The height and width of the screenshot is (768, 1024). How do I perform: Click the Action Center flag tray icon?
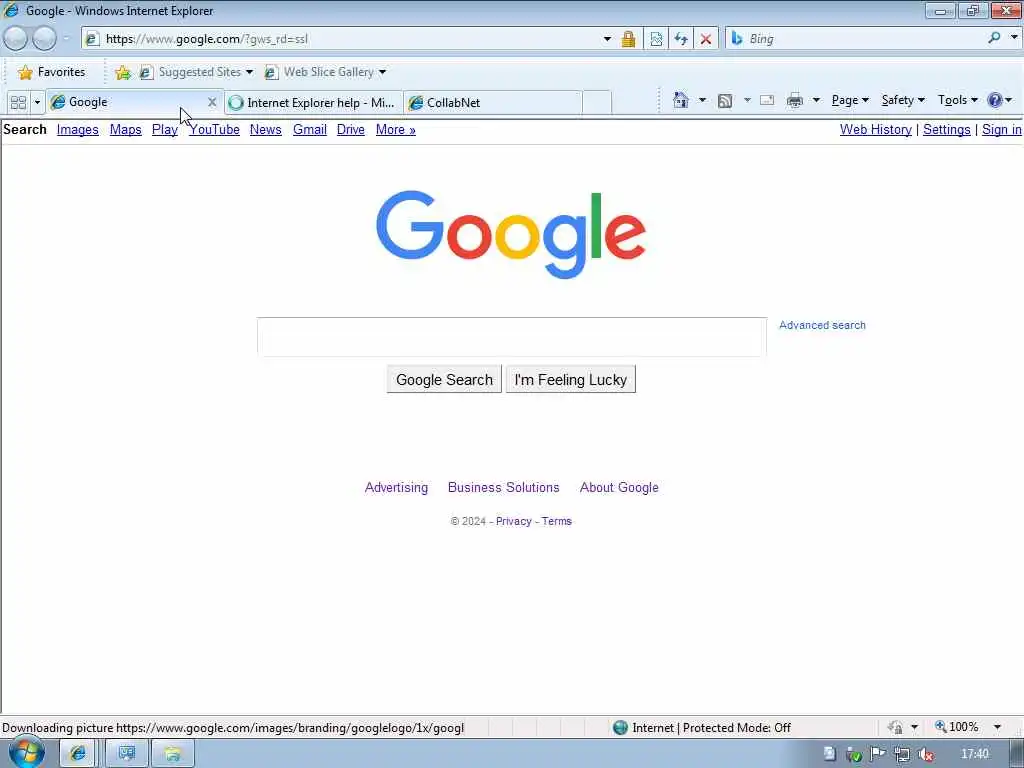pyautogui.click(x=878, y=754)
